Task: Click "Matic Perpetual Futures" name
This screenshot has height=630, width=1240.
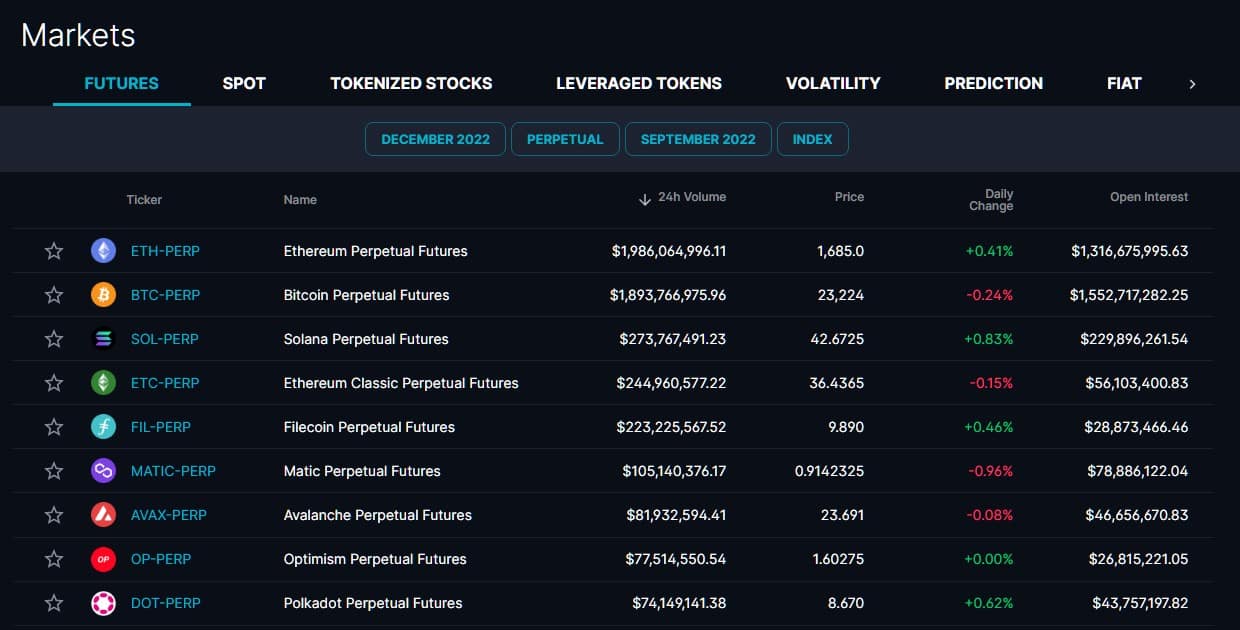Action: pos(362,471)
